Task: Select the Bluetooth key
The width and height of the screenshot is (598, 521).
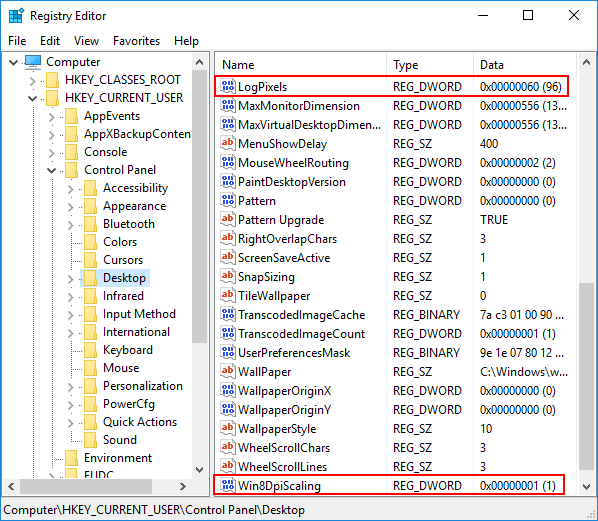Action: (129, 224)
